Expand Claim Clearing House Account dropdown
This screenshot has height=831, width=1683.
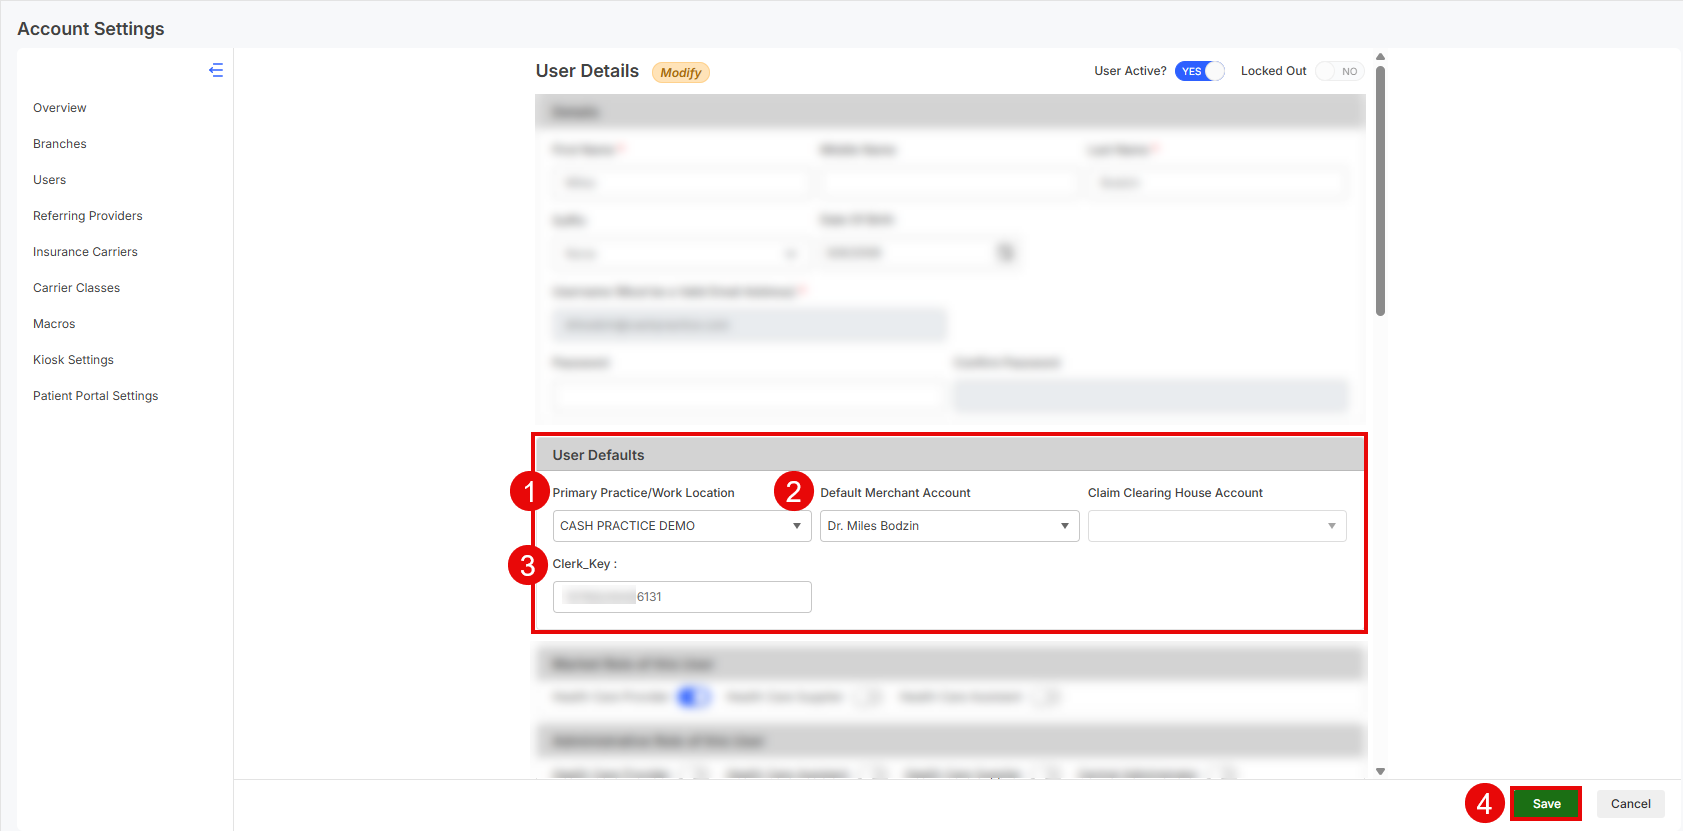1217,526
